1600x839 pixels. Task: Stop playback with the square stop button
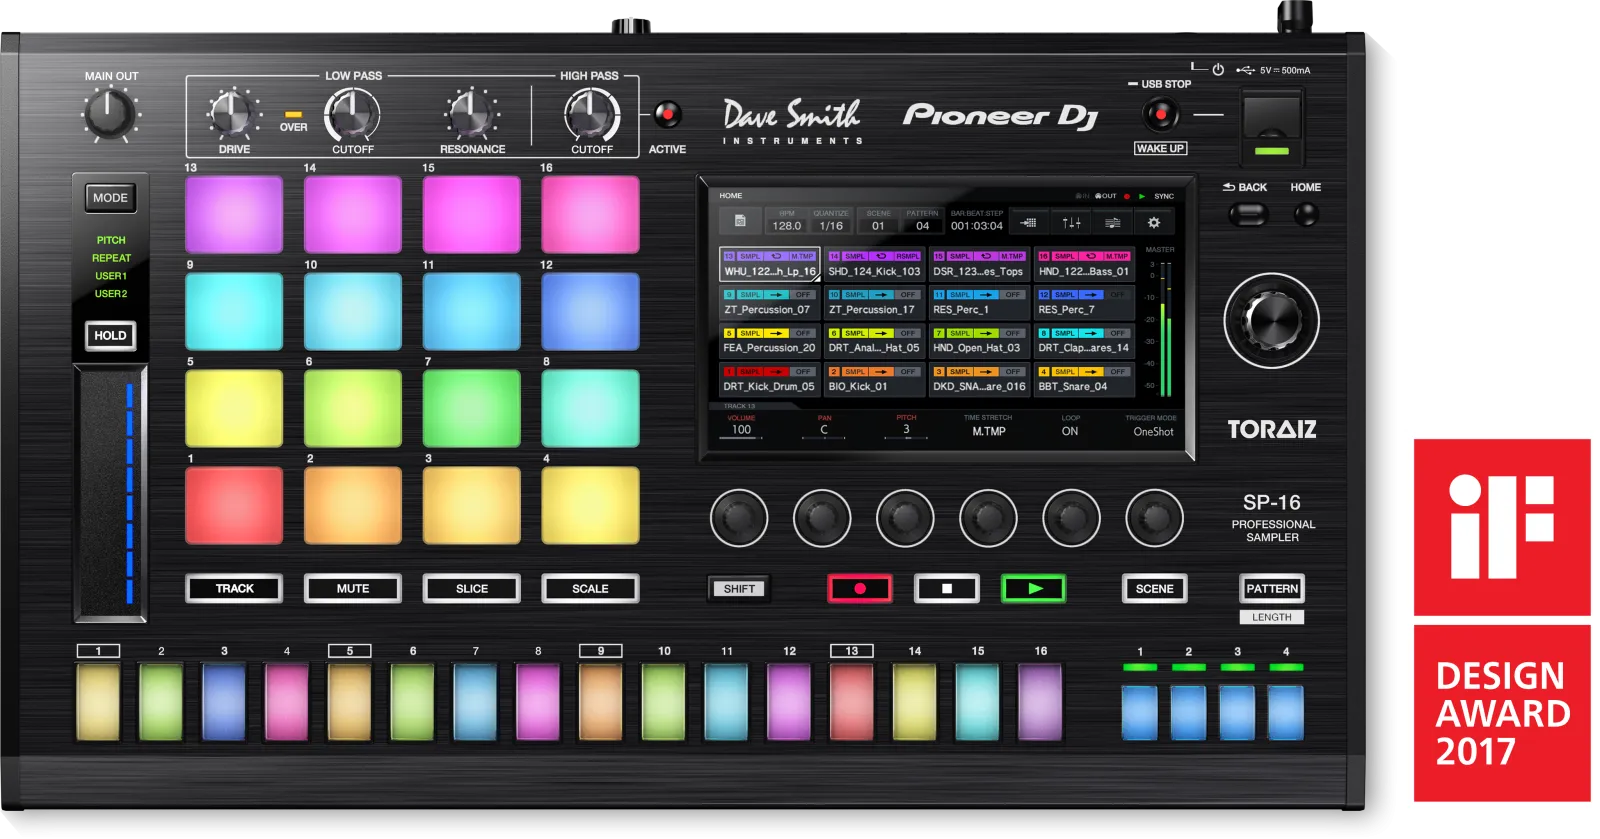(x=947, y=589)
